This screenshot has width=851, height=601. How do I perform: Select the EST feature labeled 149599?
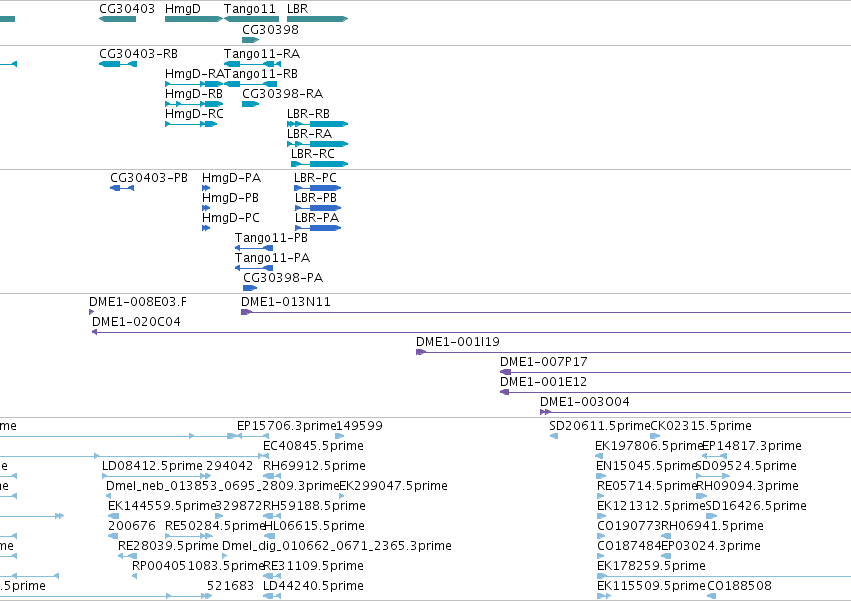coord(340,436)
